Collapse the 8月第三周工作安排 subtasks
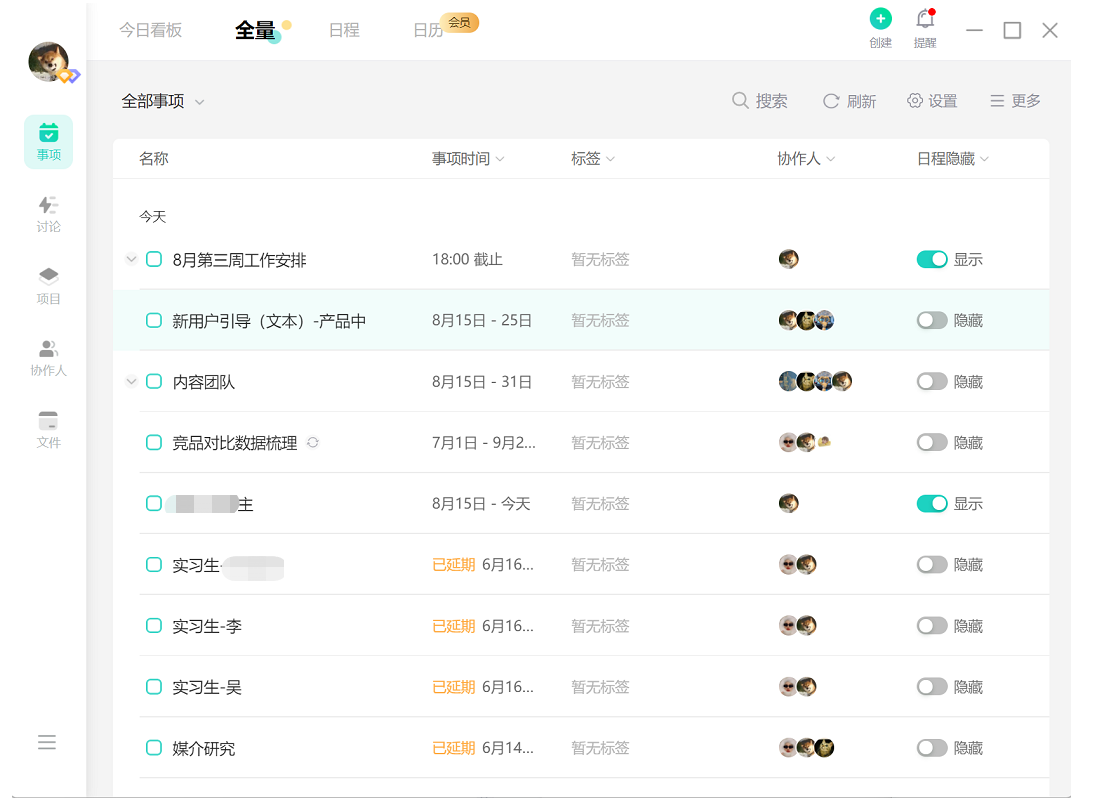This screenshot has width=1094, height=807. pyautogui.click(x=131, y=260)
